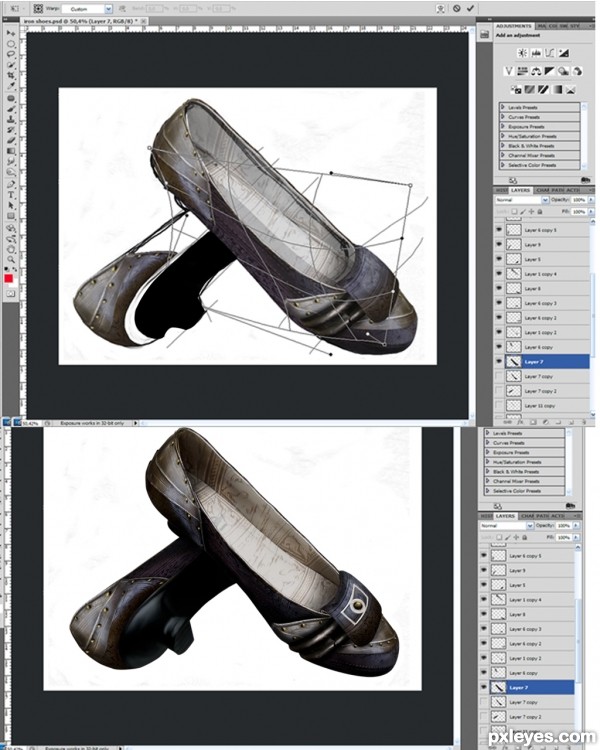Select the Move tool
Screen dimensions: 600x750
tap(11, 33)
